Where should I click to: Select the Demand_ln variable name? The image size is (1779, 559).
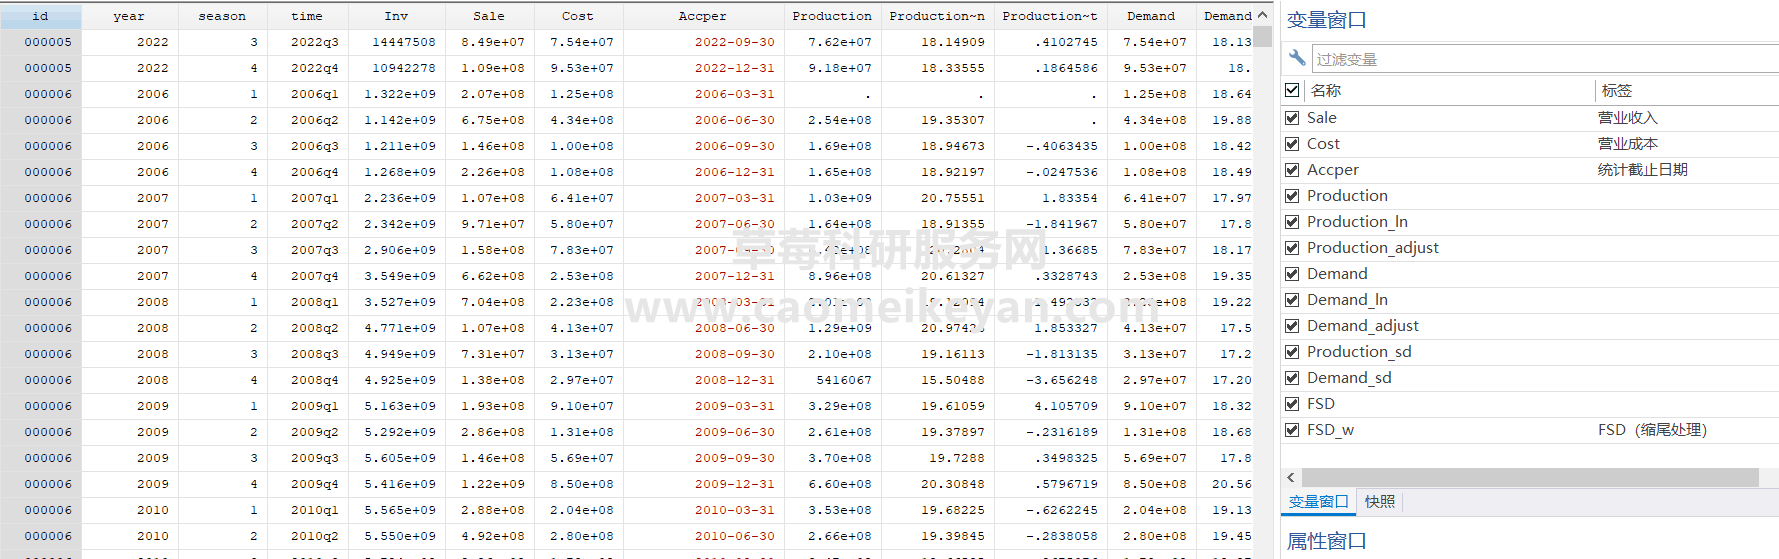[1346, 300]
